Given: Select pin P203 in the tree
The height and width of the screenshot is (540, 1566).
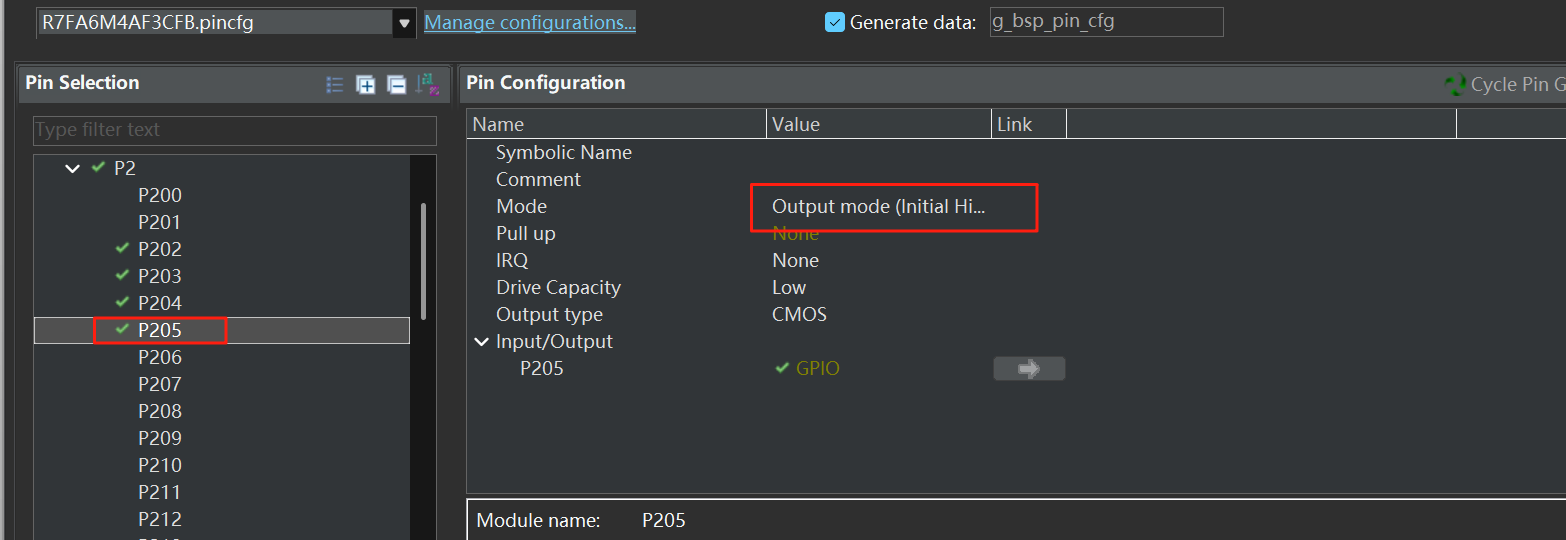Looking at the screenshot, I should 159,276.
